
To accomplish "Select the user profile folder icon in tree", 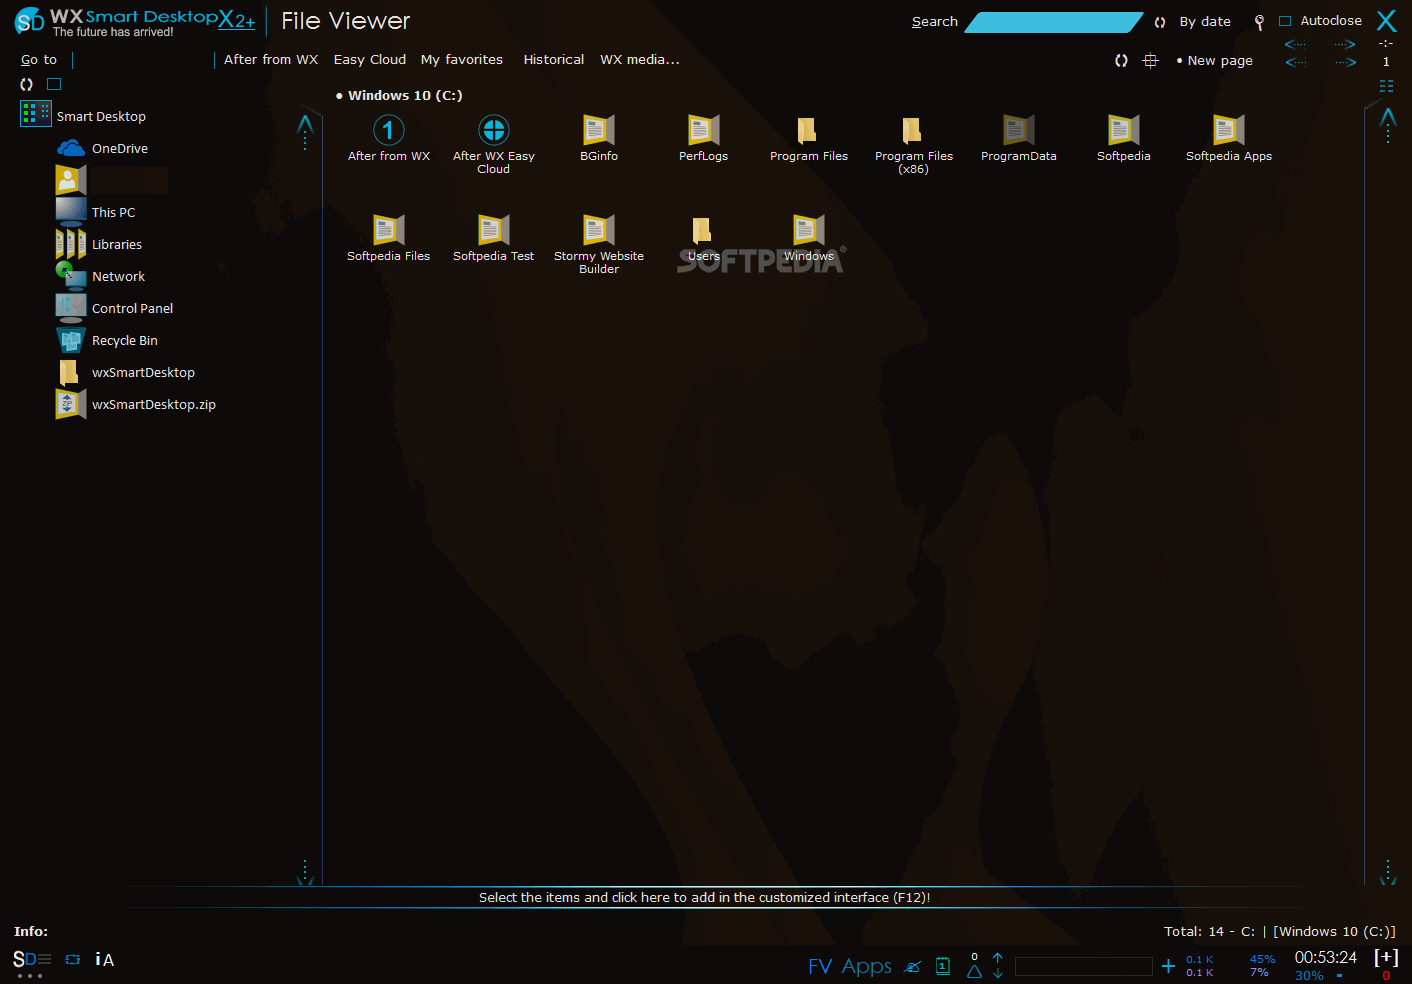I will pos(71,180).
